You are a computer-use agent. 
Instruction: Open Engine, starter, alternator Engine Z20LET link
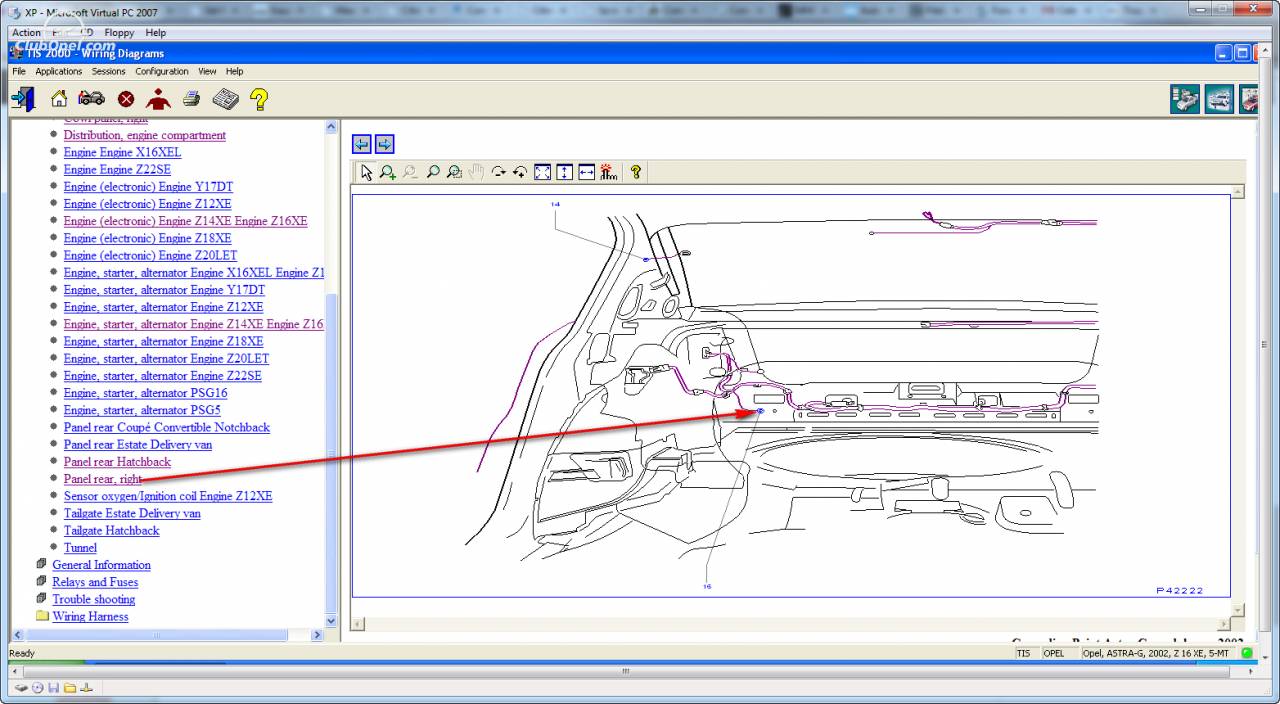click(x=166, y=358)
